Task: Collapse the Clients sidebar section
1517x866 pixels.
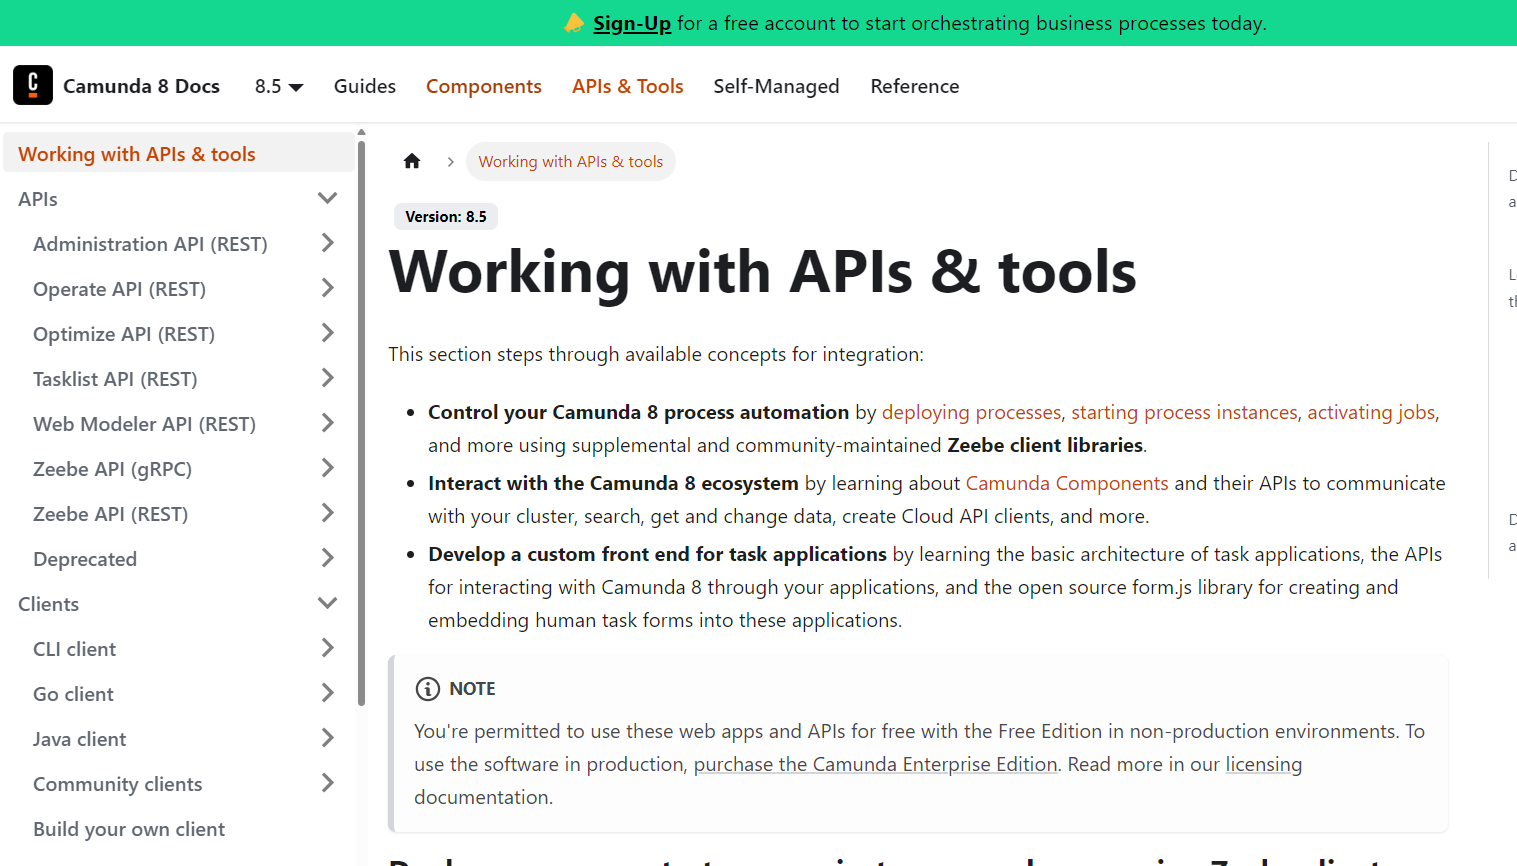Action: (x=327, y=603)
